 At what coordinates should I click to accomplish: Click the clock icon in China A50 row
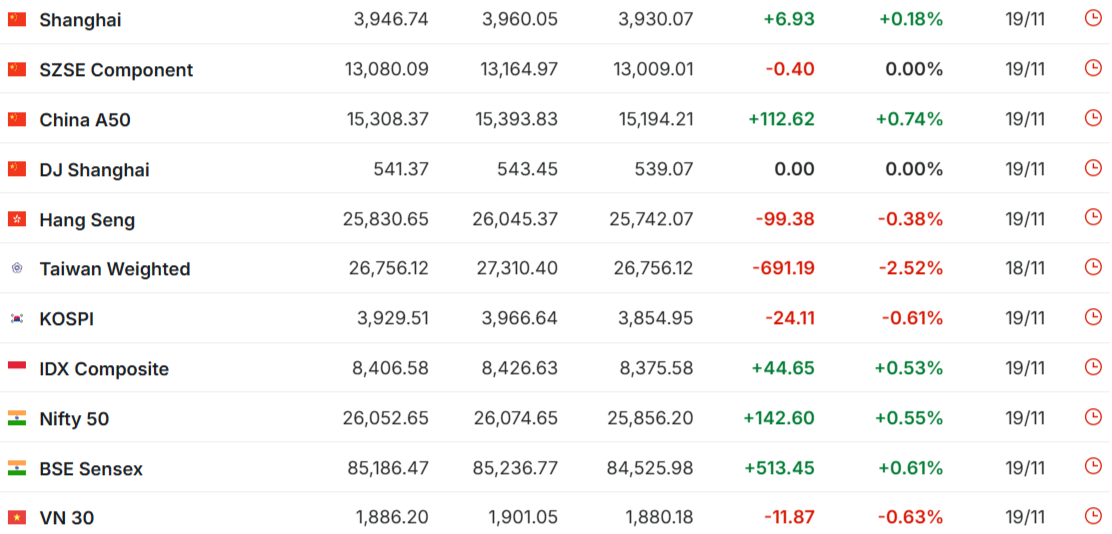point(1093,118)
